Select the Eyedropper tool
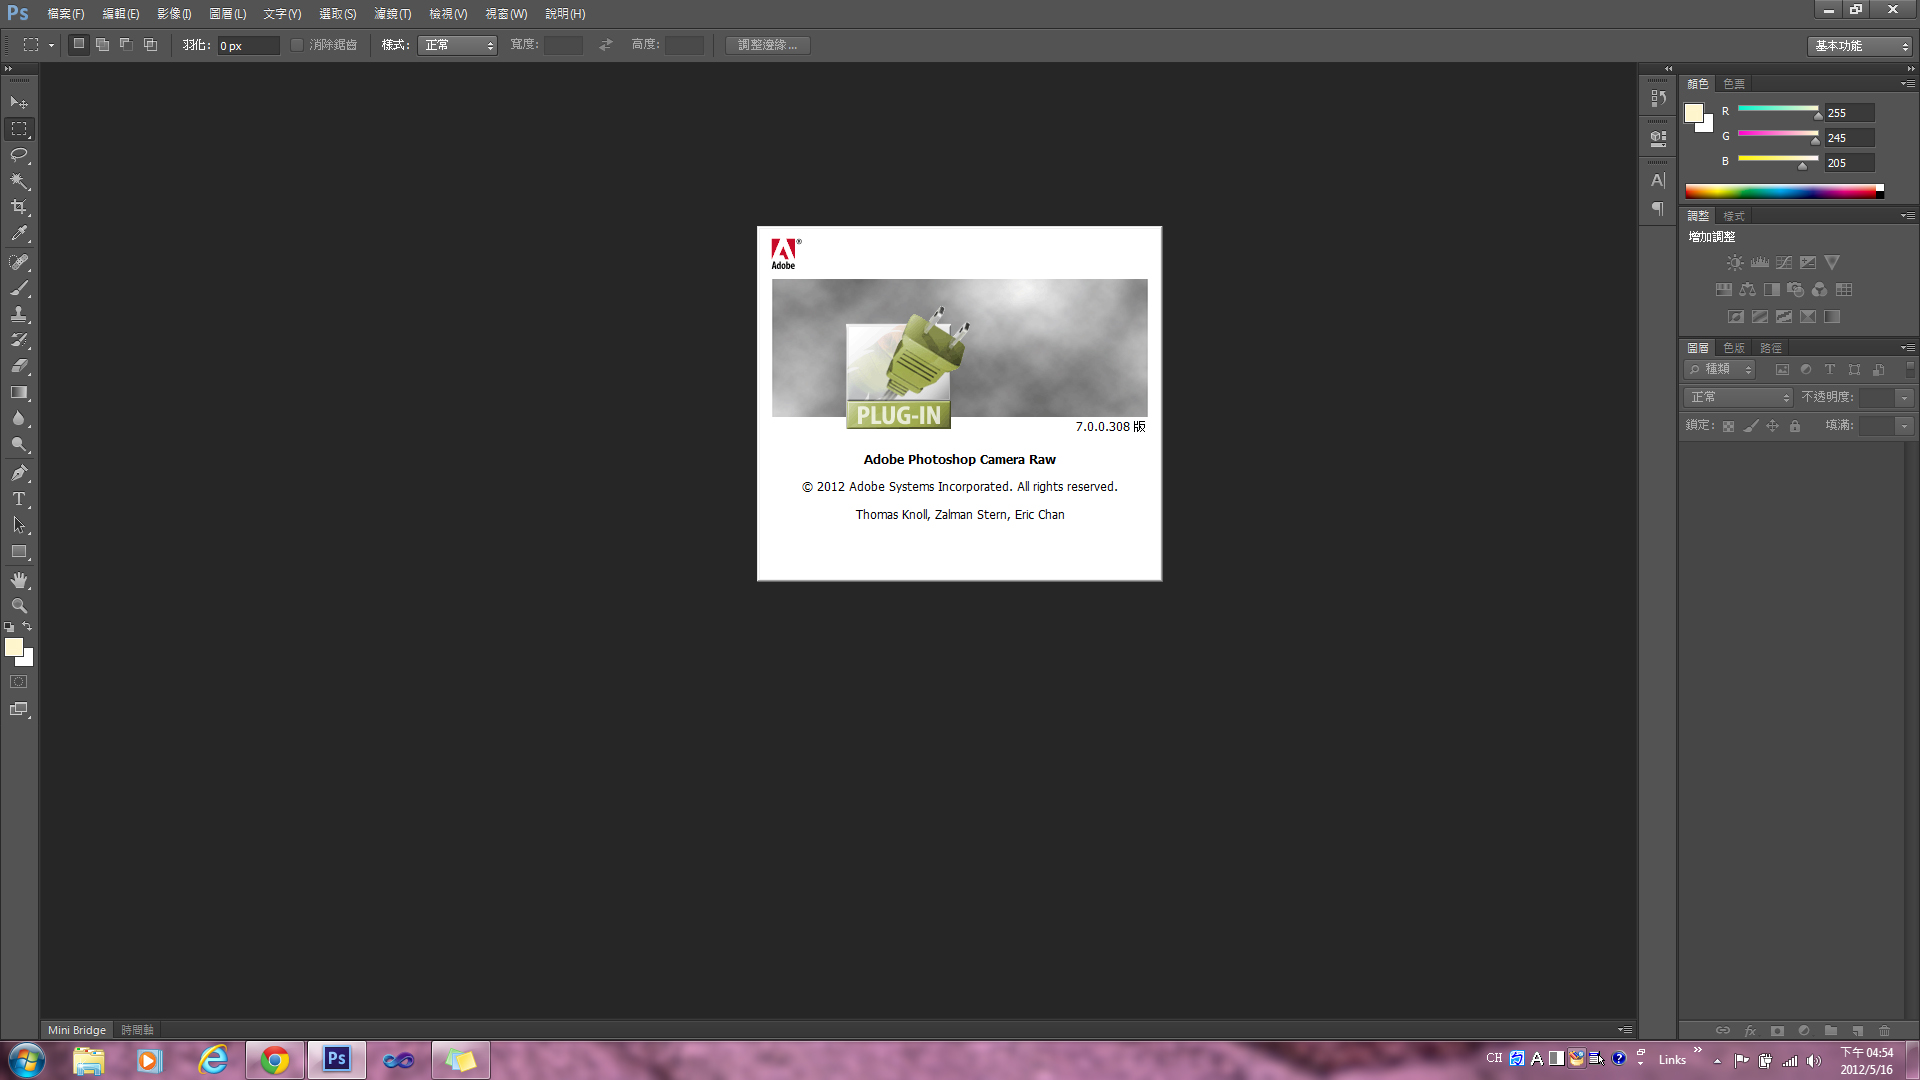 click(x=19, y=234)
